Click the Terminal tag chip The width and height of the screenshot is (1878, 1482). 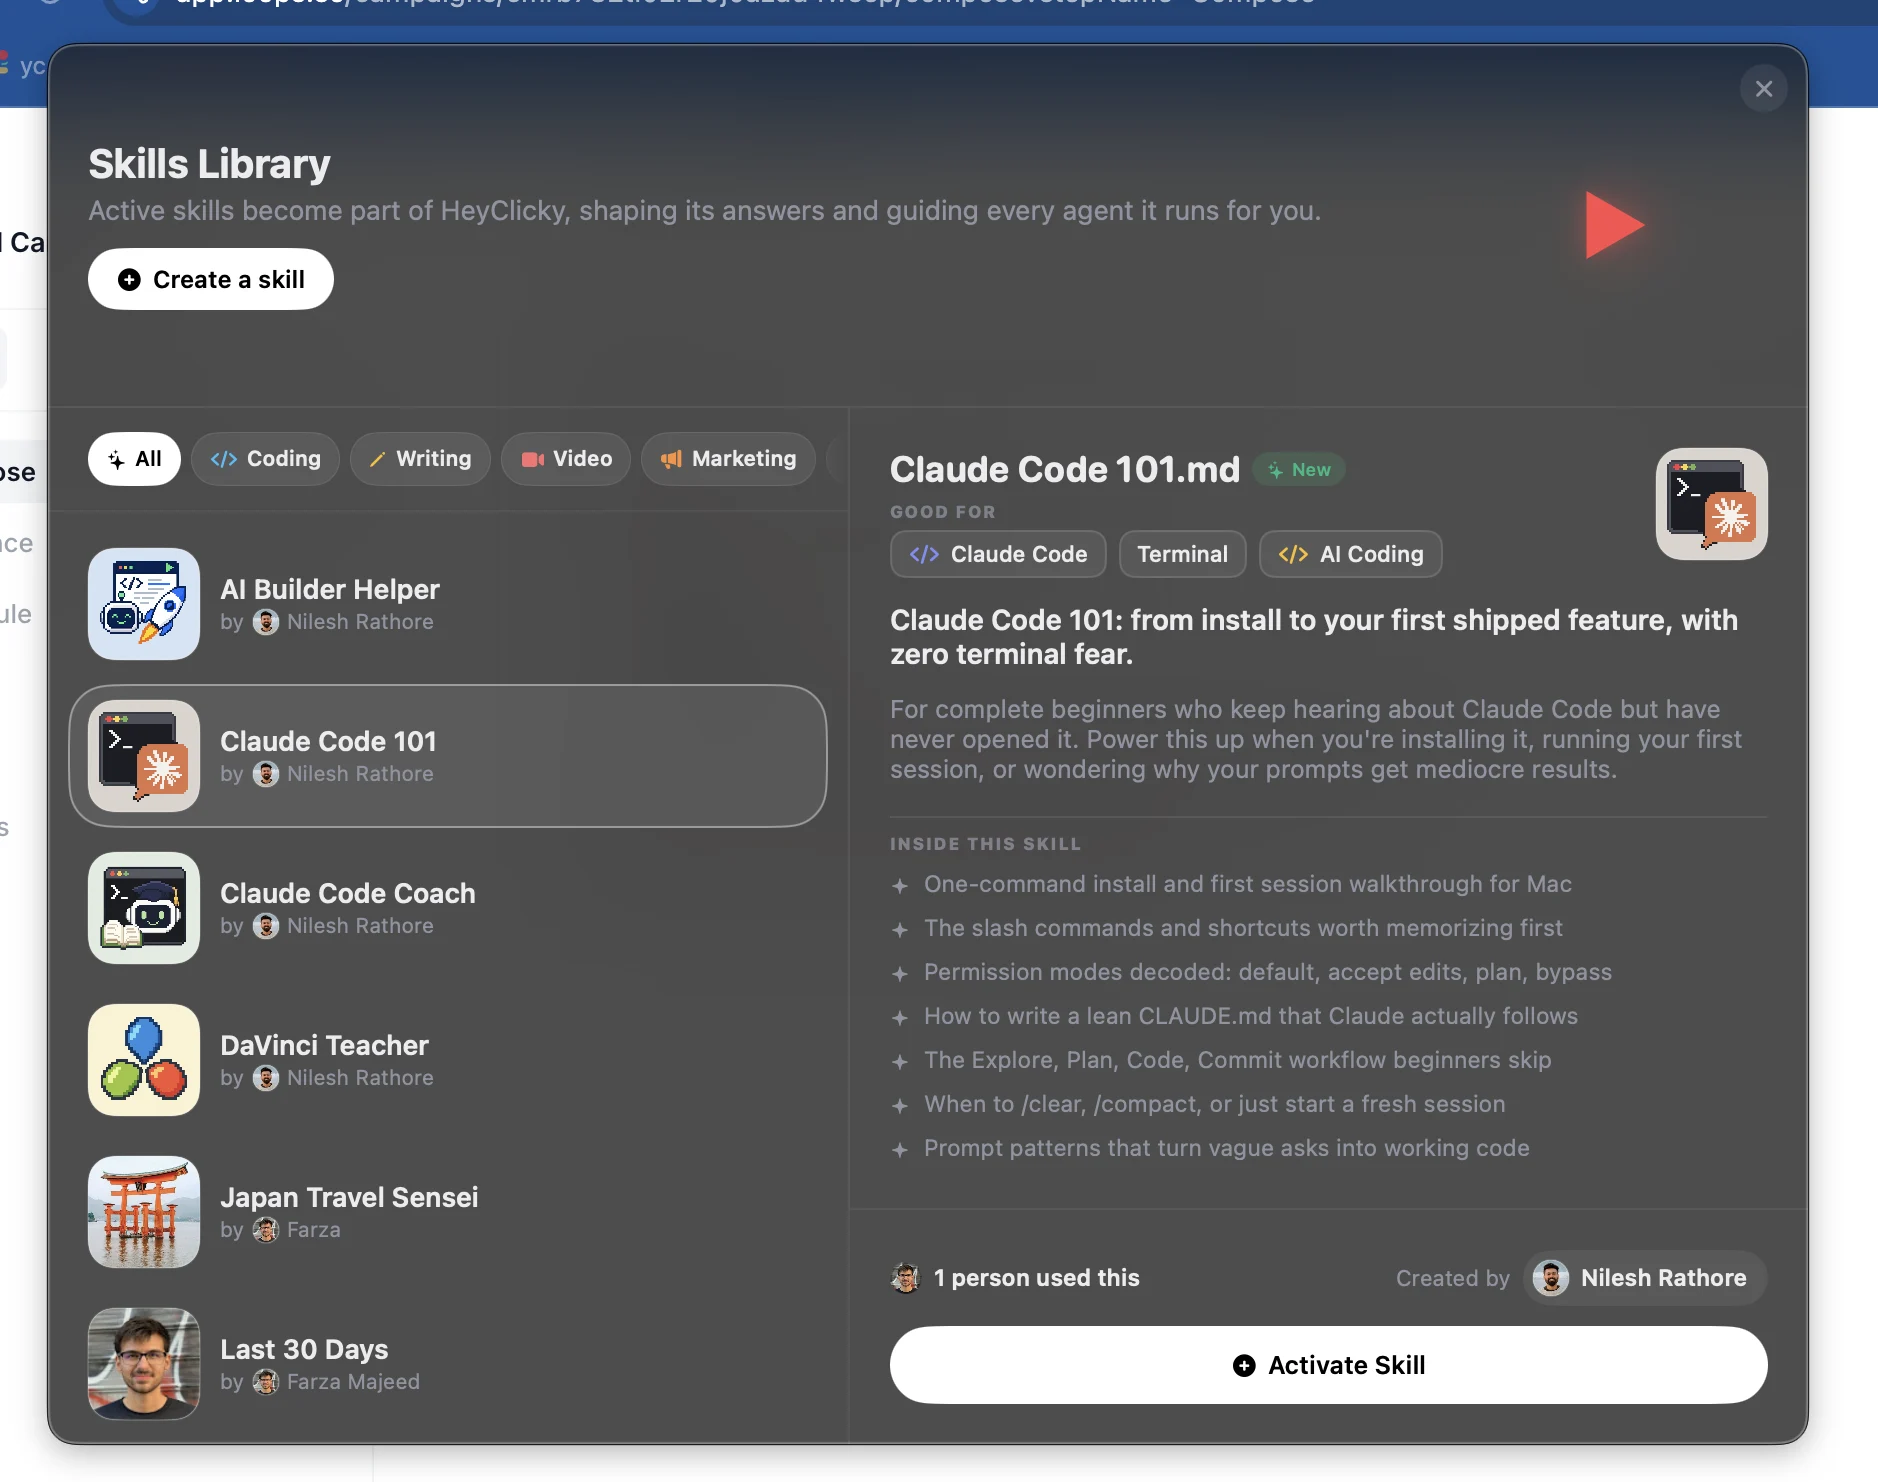(x=1182, y=554)
